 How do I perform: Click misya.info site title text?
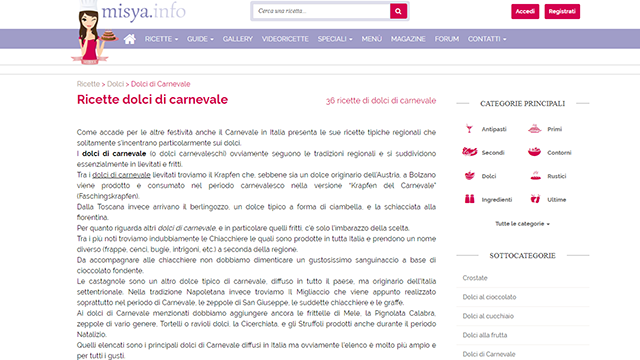point(144,11)
